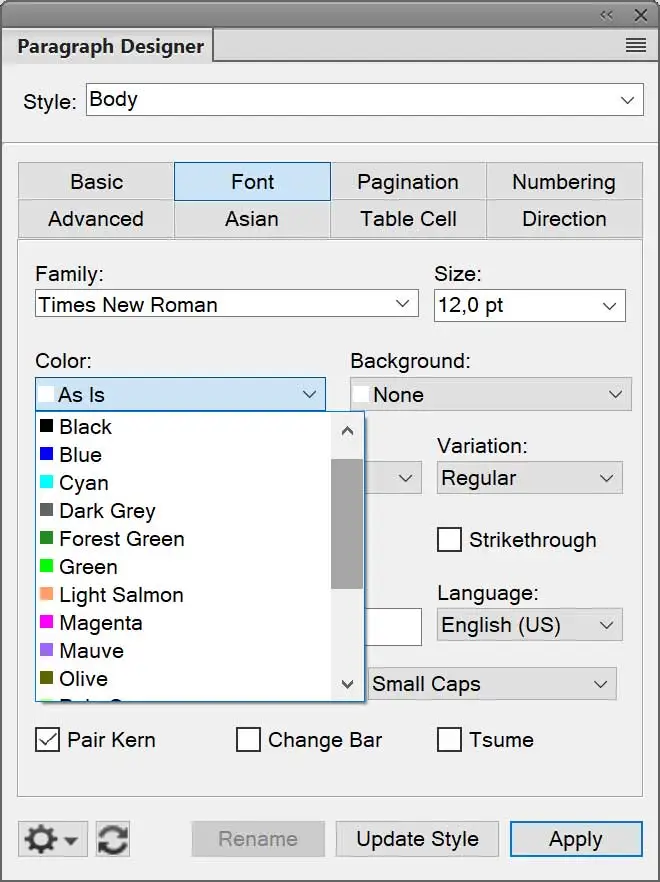
Task: Check the Change Bar option
Action: 245,740
